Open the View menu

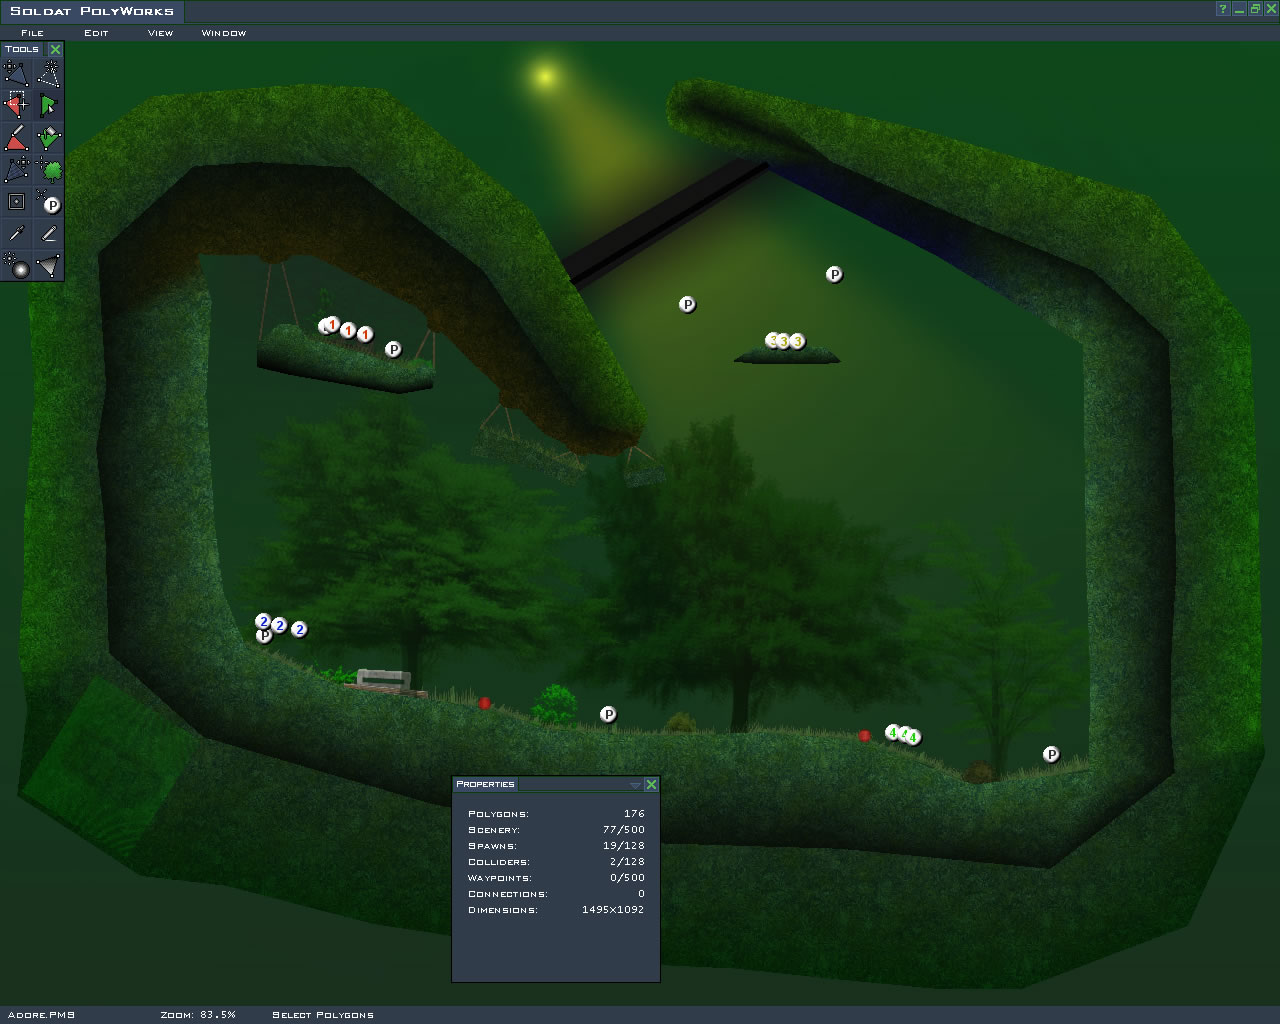[x=160, y=33]
